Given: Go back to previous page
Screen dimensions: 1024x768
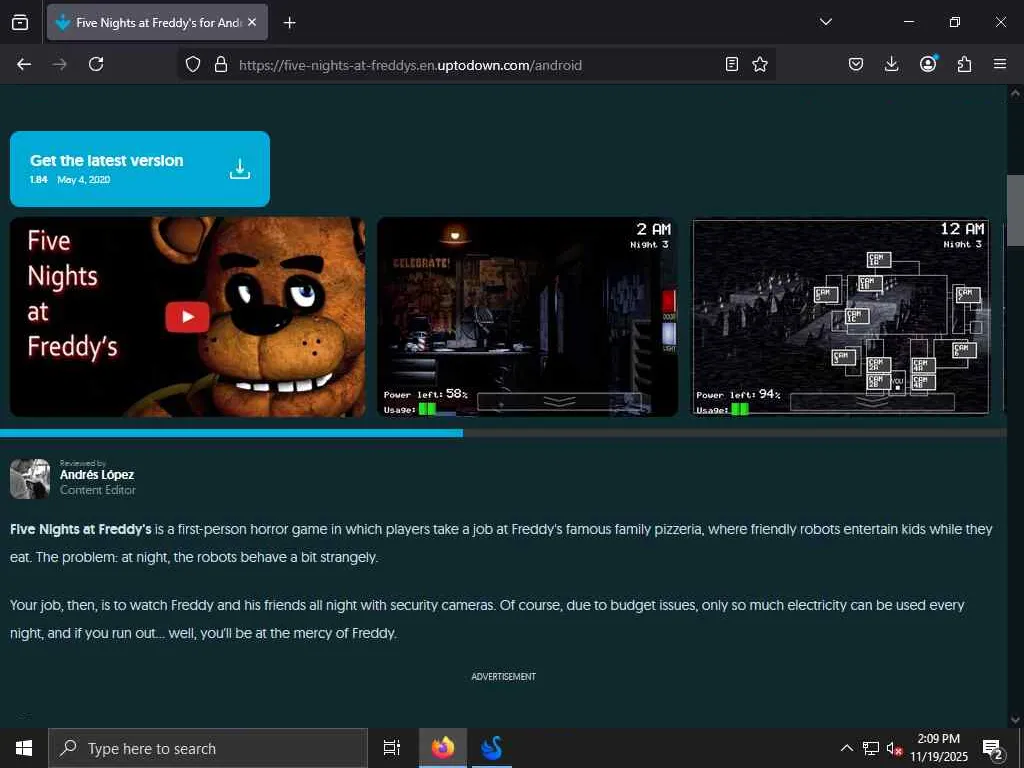Looking at the screenshot, I should (24, 64).
